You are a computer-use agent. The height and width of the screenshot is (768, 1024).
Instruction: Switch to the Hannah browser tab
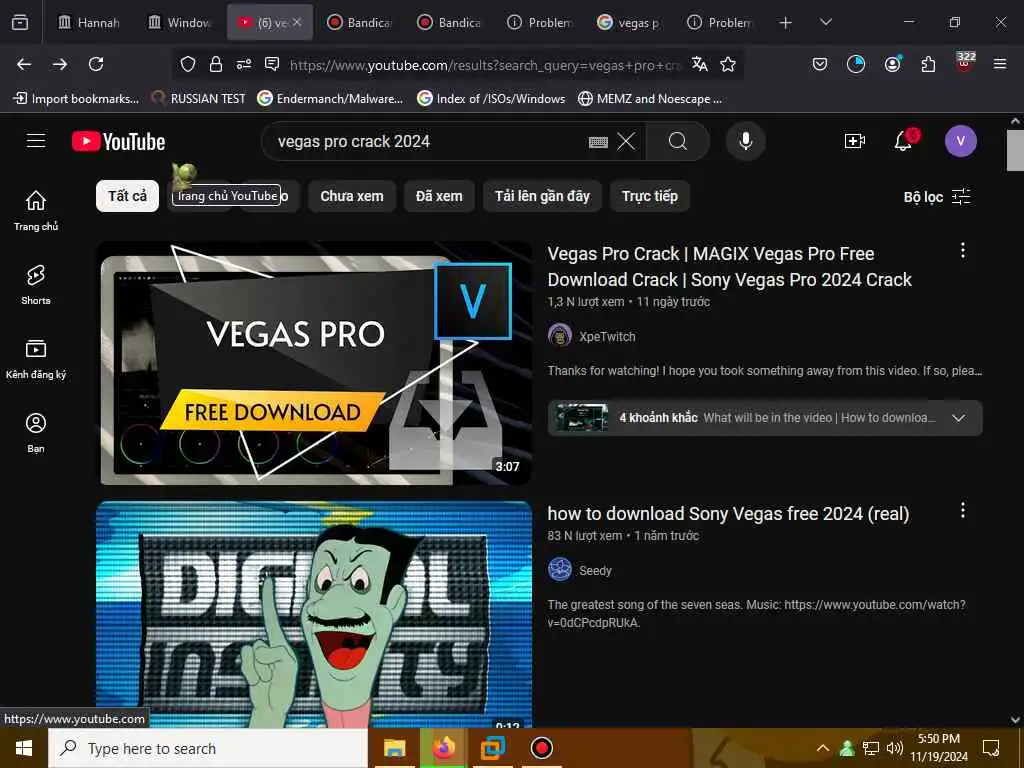[89, 23]
